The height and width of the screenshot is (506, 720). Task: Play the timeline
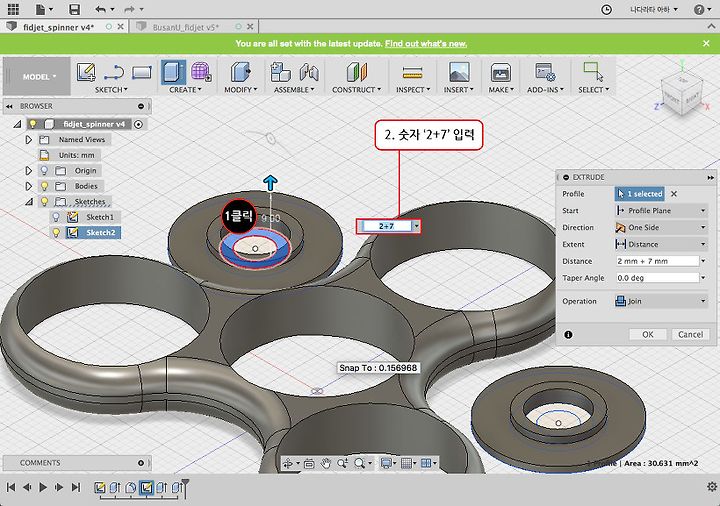(x=43, y=487)
